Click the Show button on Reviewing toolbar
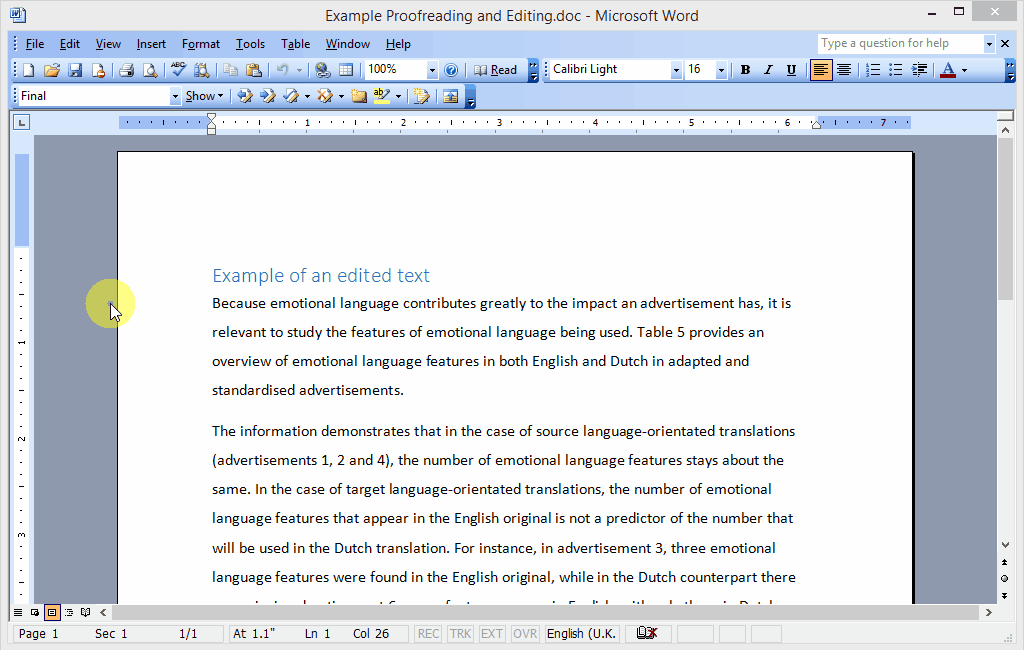This screenshot has height=650, width=1024. tap(204, 96)
